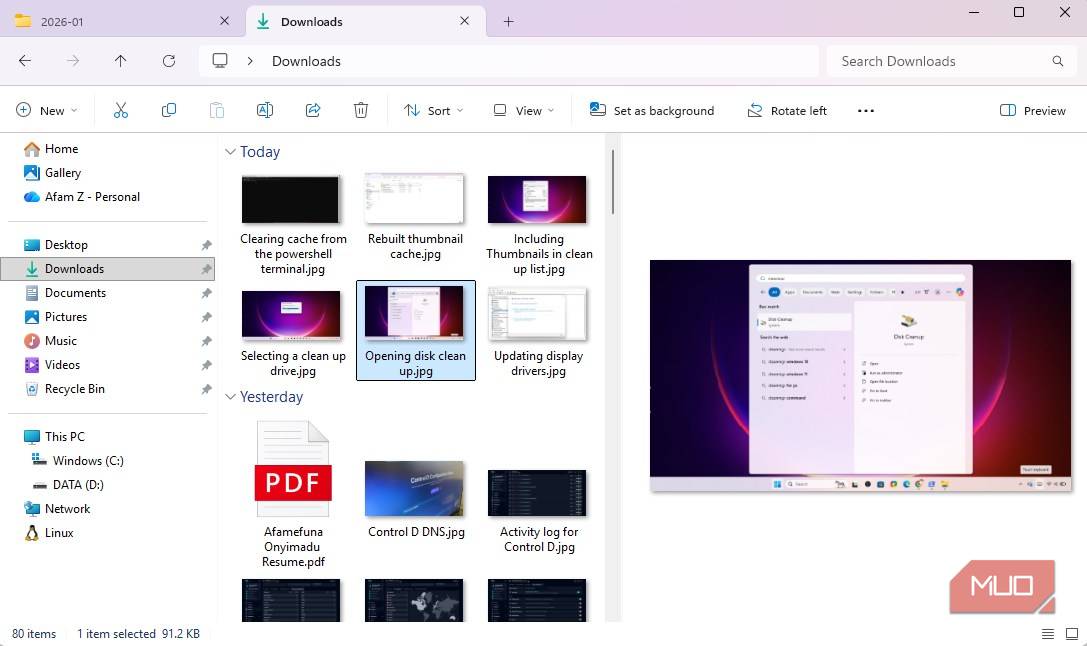Open the Sort dropdown
The width and height of the screenshot is (1087, 646).
433,110
